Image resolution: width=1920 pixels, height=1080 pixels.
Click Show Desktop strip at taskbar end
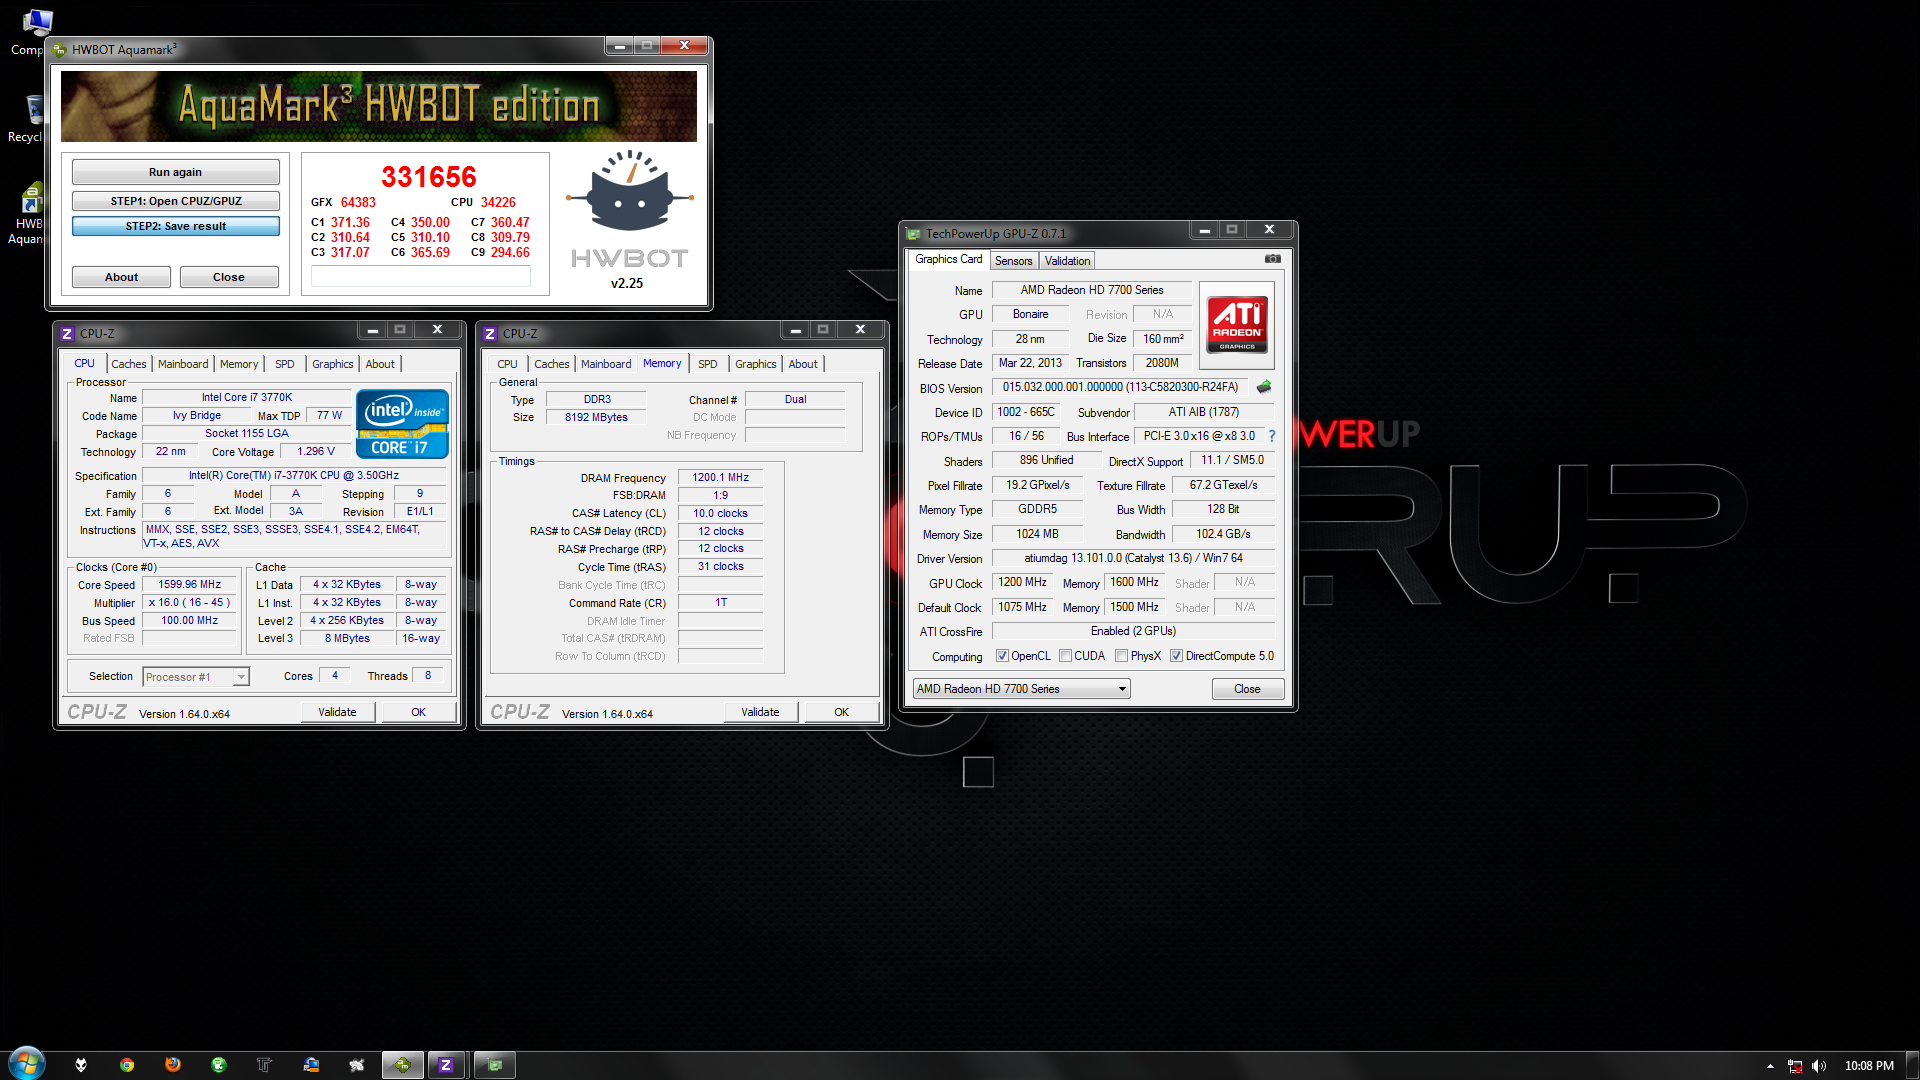point(1913,1065)
